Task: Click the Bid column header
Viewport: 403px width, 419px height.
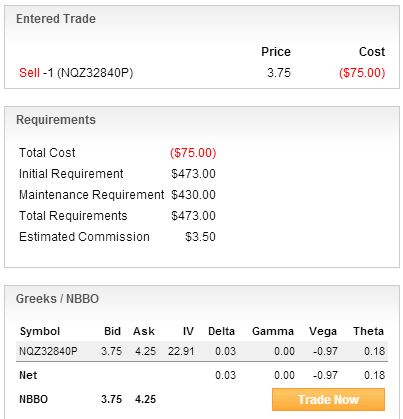Action: coord(112,331)
